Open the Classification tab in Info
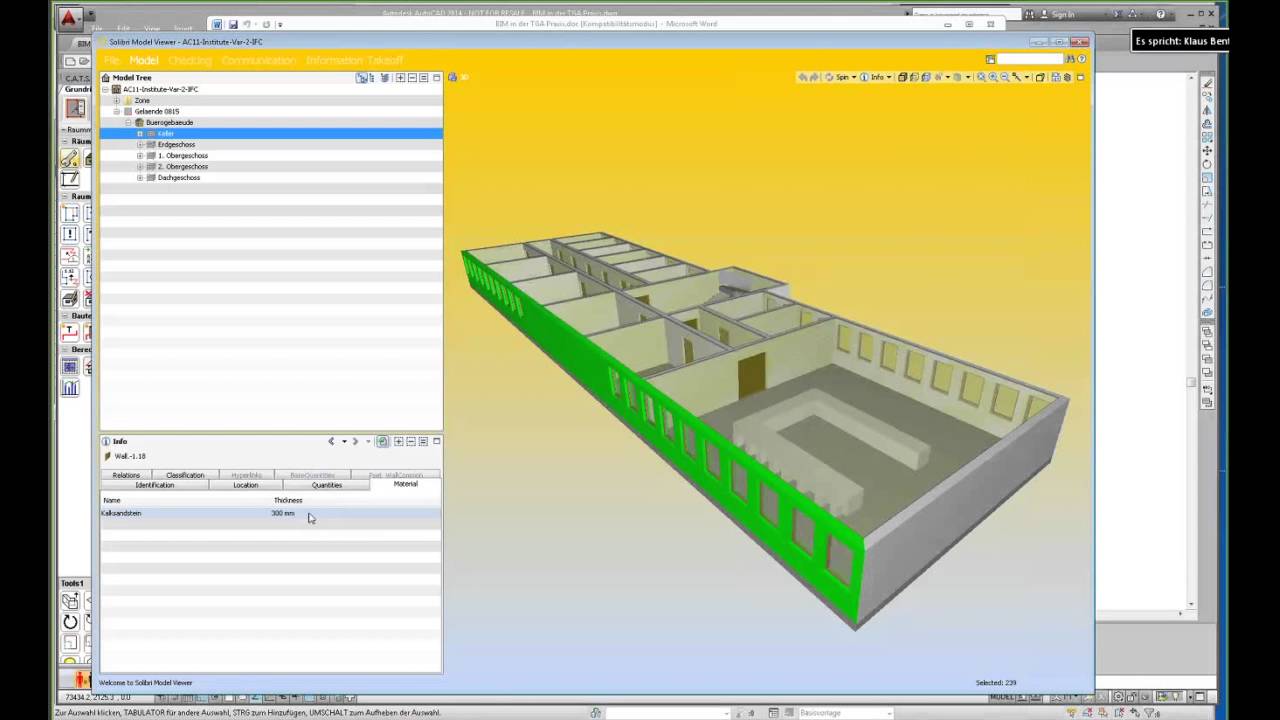Image resolution: width=1280 pixels, height=720 pixels. 185,475
